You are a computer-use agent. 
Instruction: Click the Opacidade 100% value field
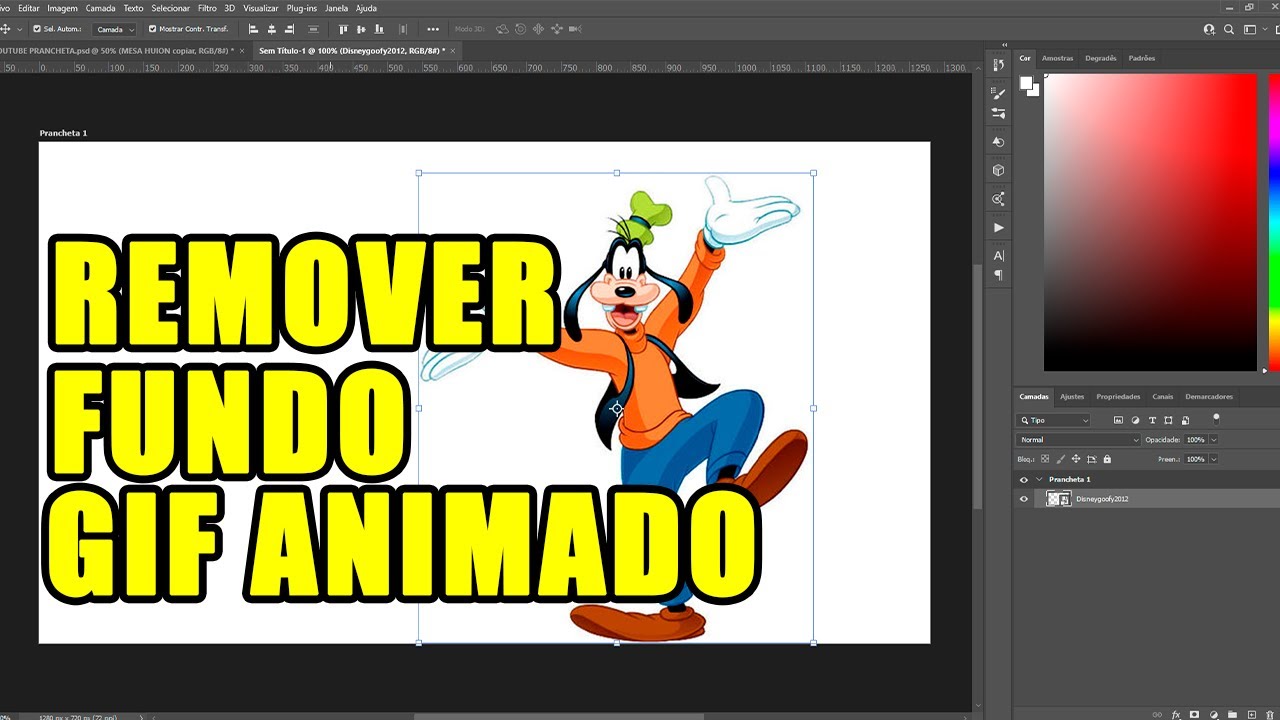[1196, 440]
